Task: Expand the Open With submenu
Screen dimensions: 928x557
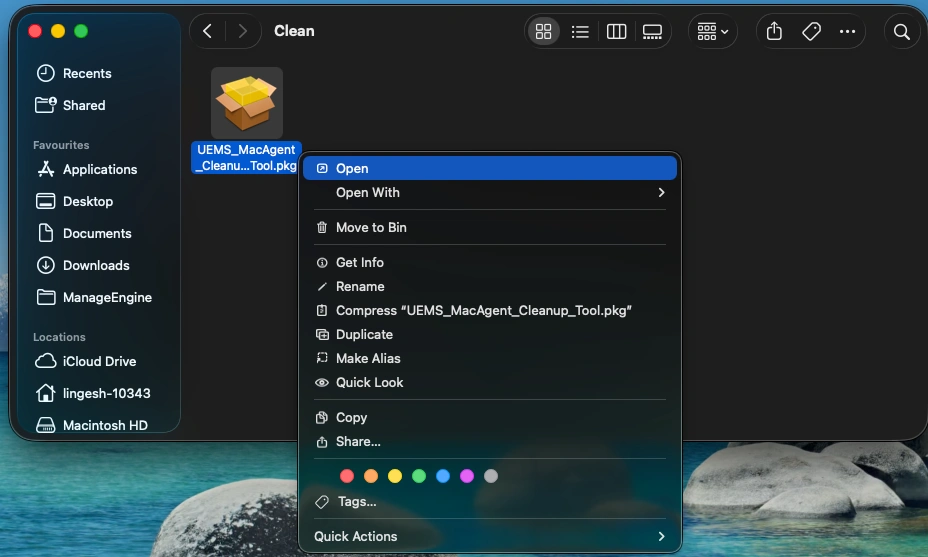Action: [x=490, y=192]
